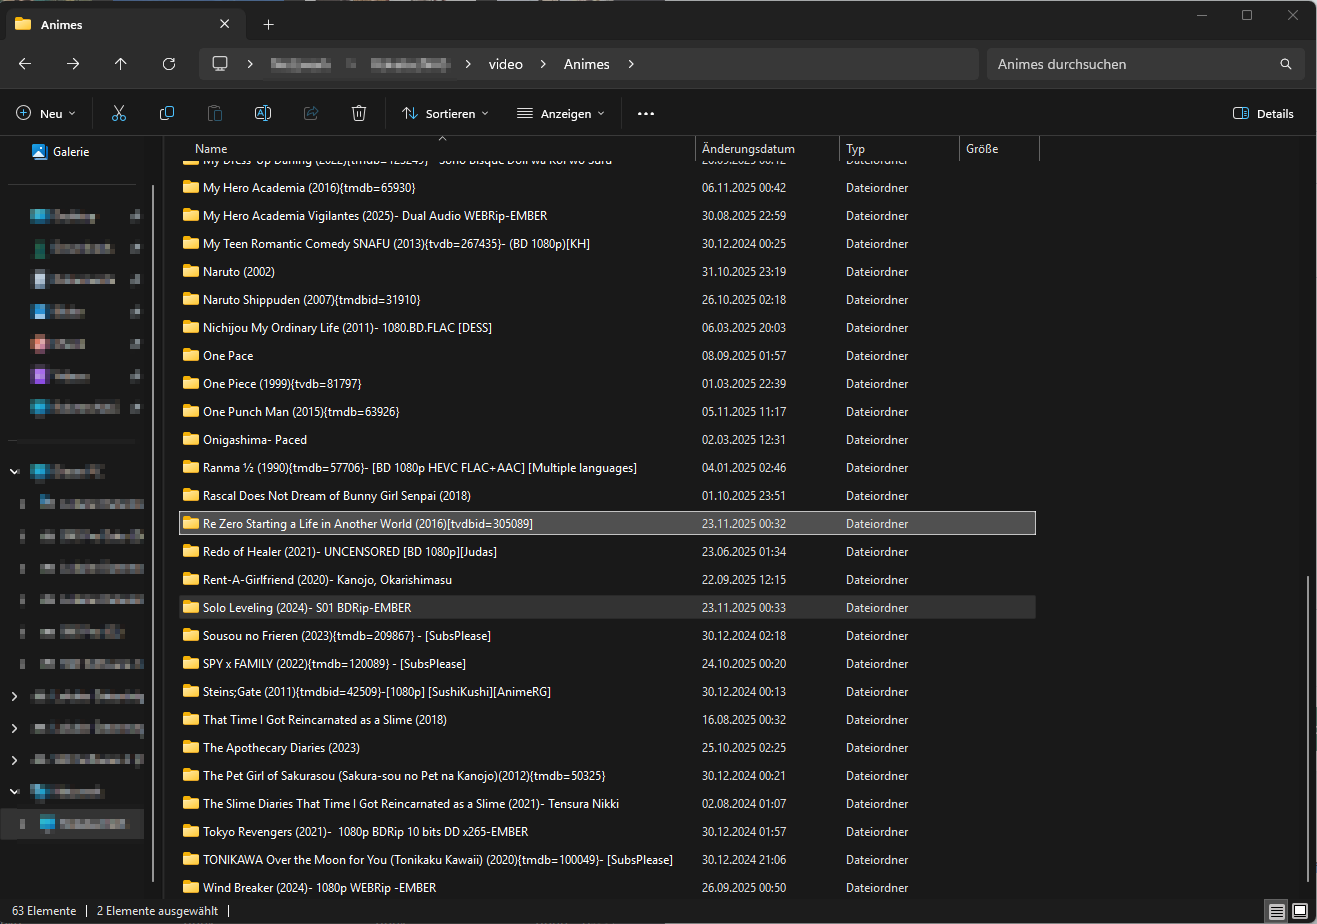Expand the Neu dropdown menu

[x=46, y=114]
